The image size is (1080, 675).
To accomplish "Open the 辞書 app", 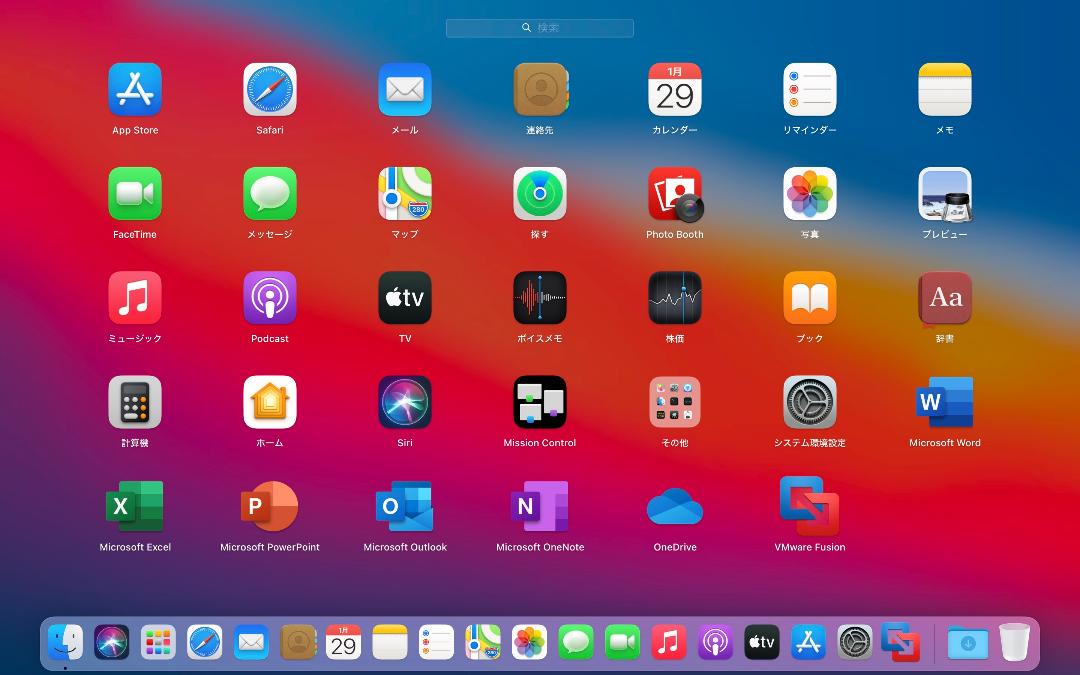I will [x=945, y=298].
